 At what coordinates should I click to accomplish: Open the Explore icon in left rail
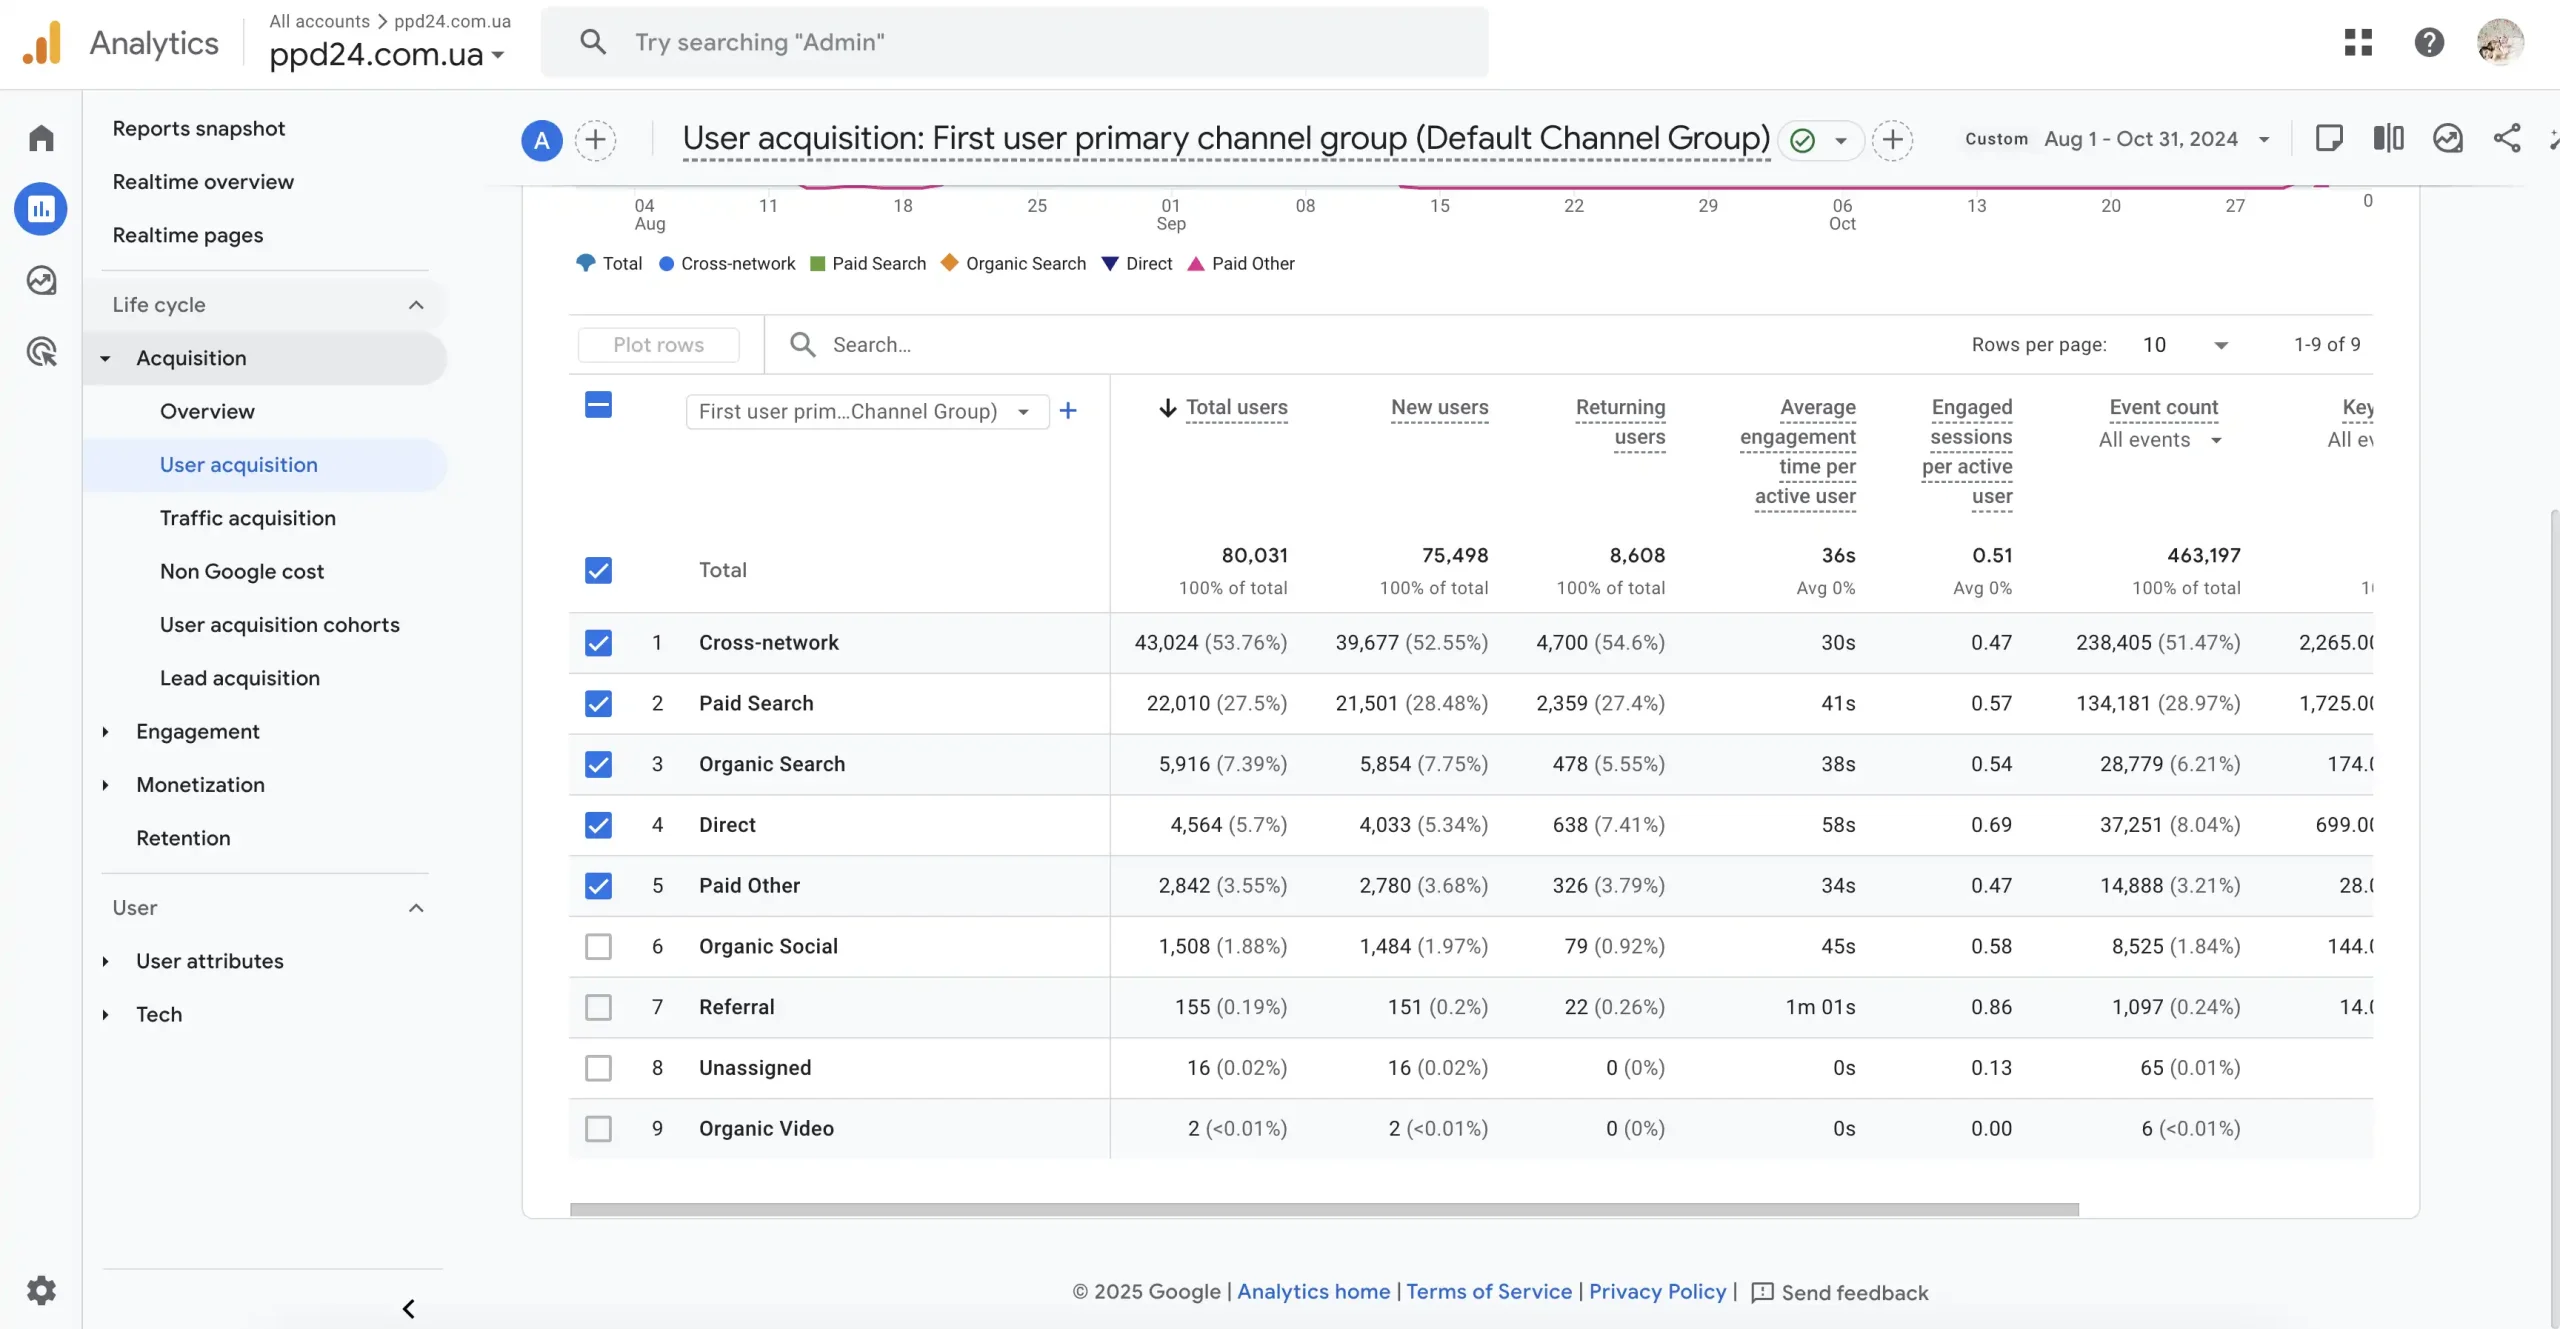coord(41,280)
